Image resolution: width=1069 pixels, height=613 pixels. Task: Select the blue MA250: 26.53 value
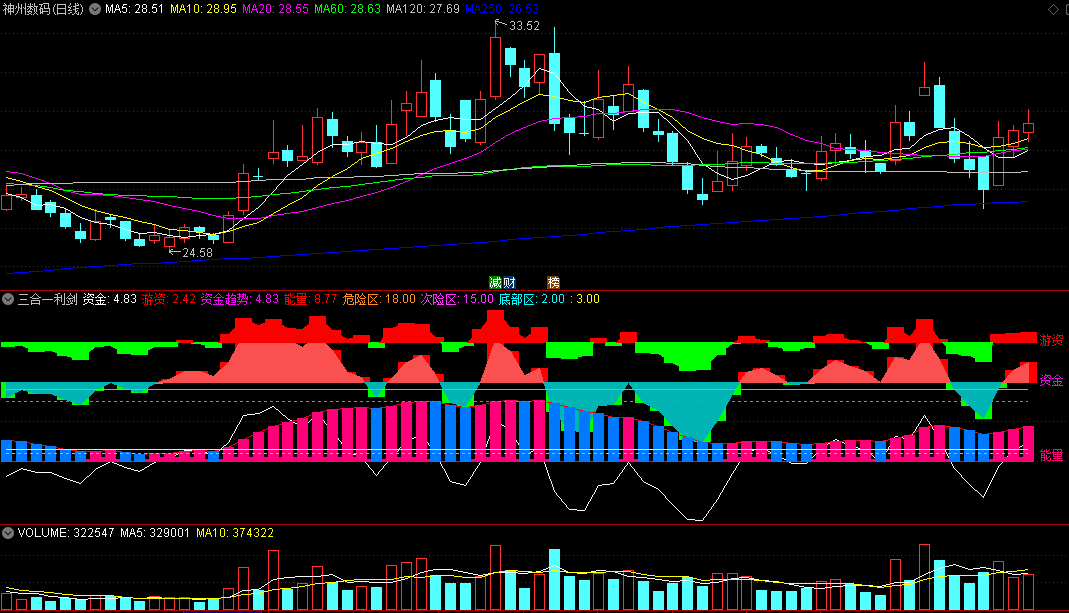pyautogui.click(x=502, y=9)
